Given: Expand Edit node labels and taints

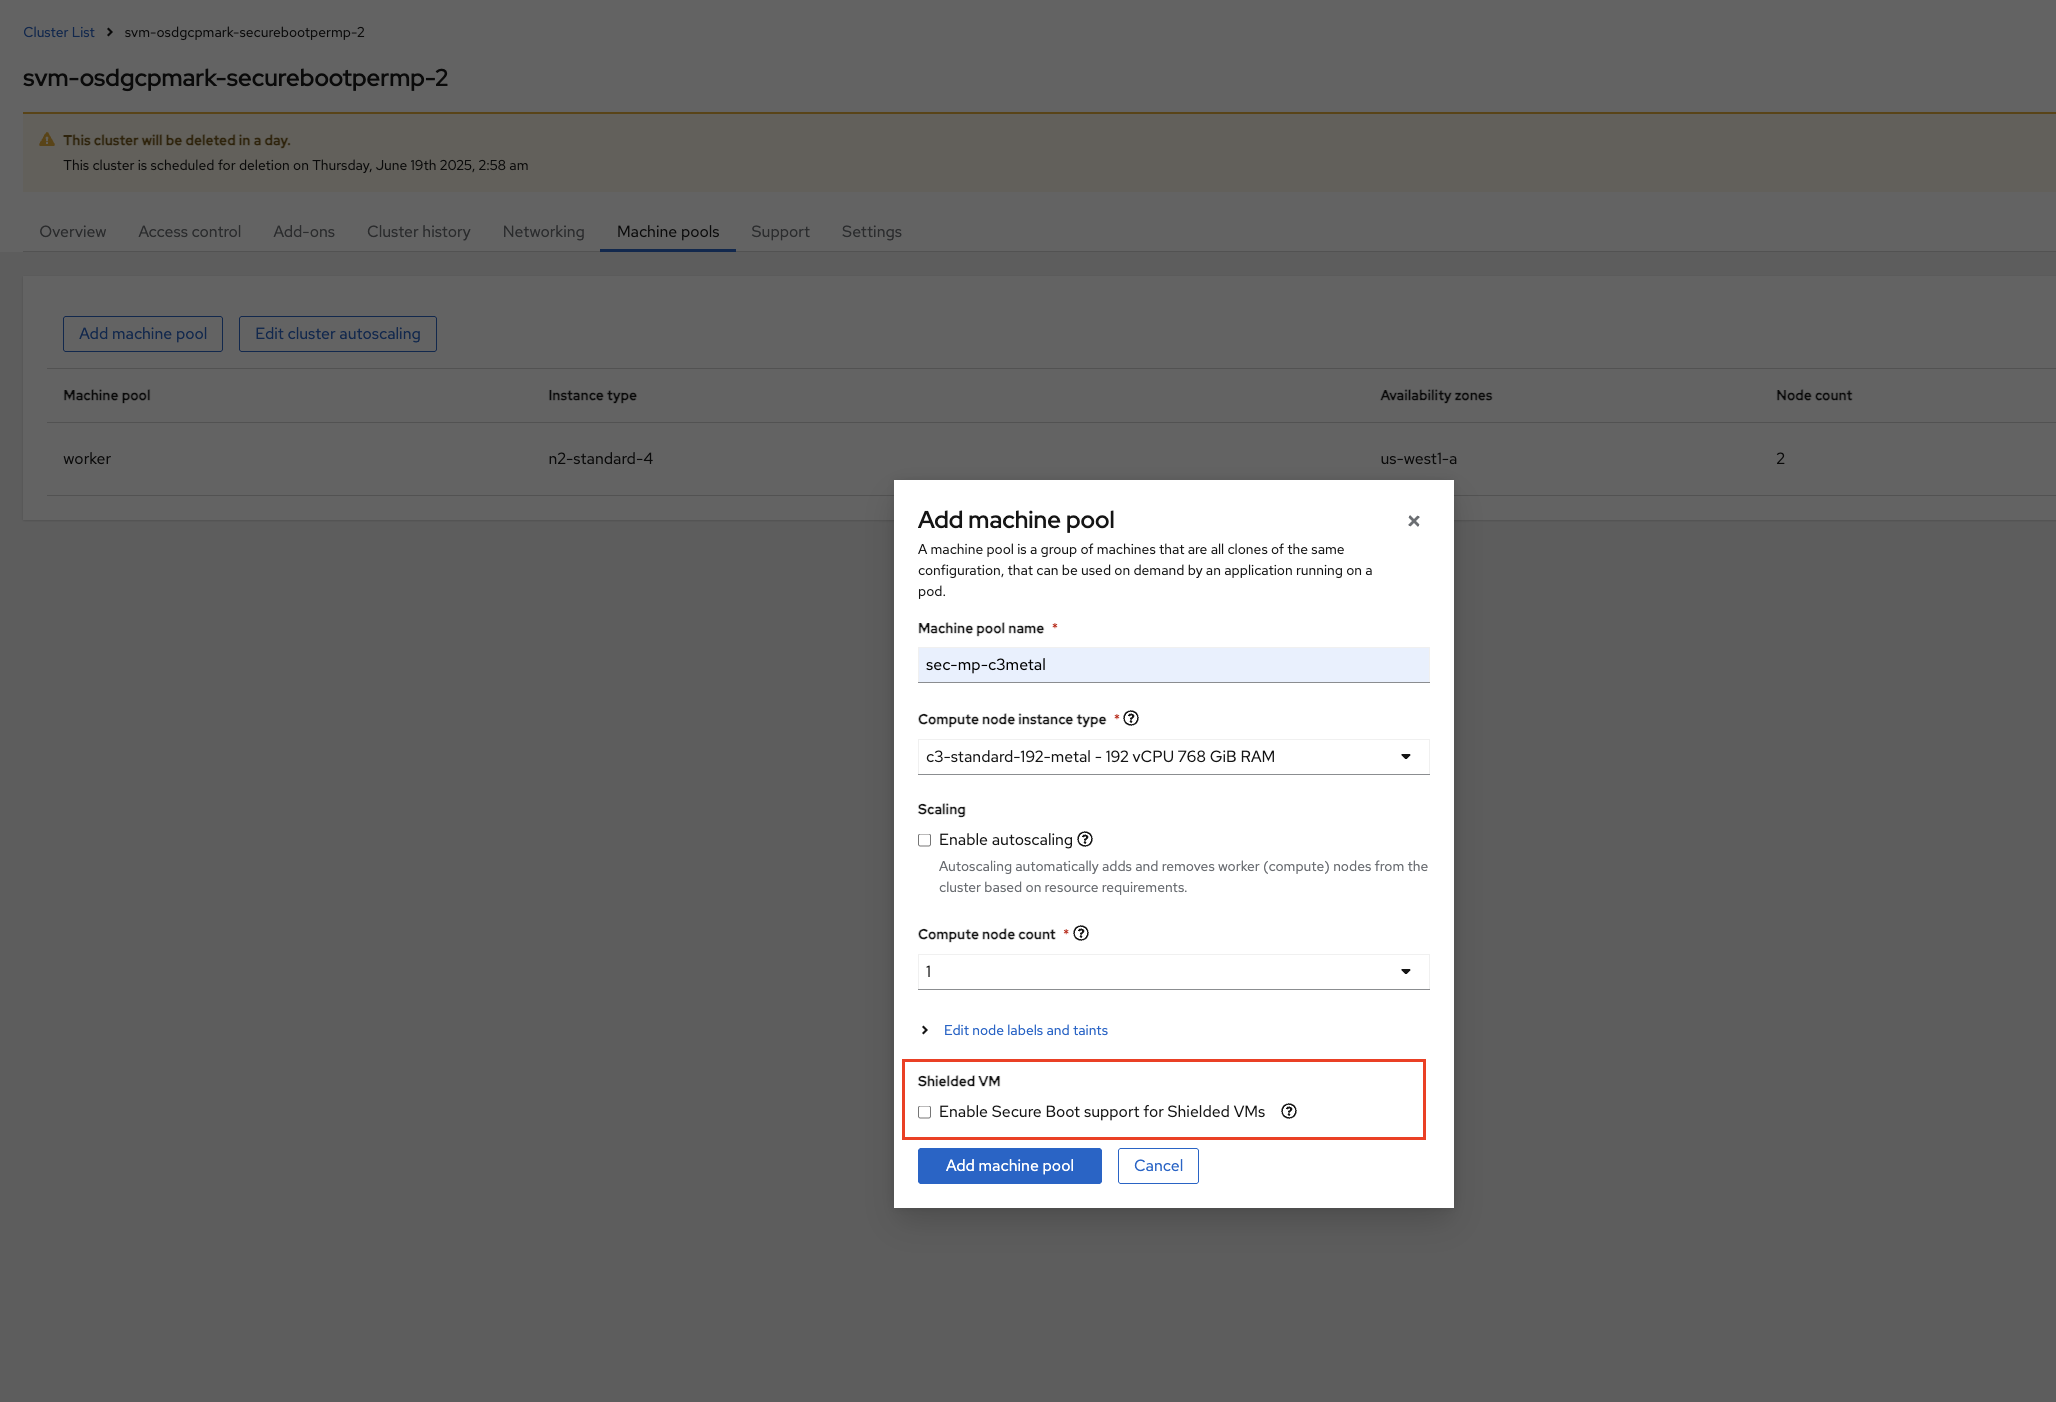Looking at the screenshot, I should coord(1025,1031).
